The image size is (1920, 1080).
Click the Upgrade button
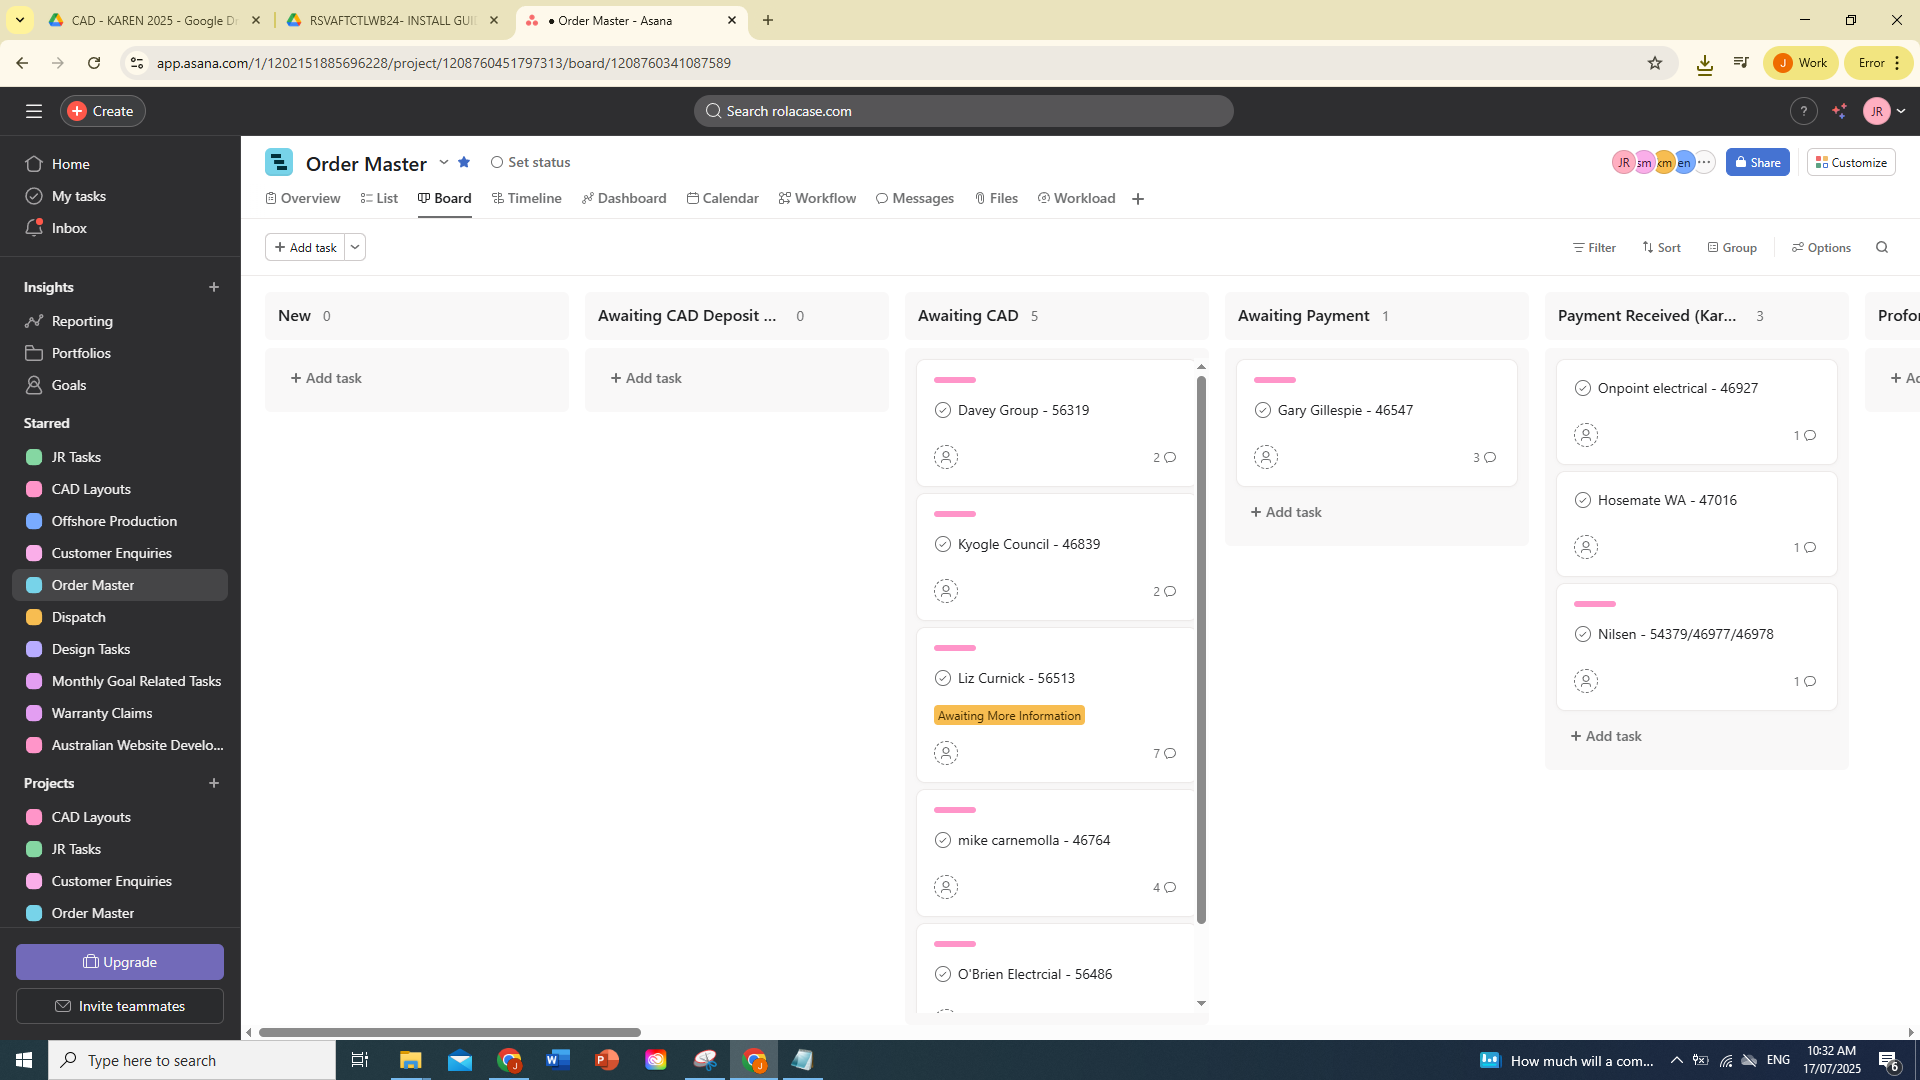[120, 962]
